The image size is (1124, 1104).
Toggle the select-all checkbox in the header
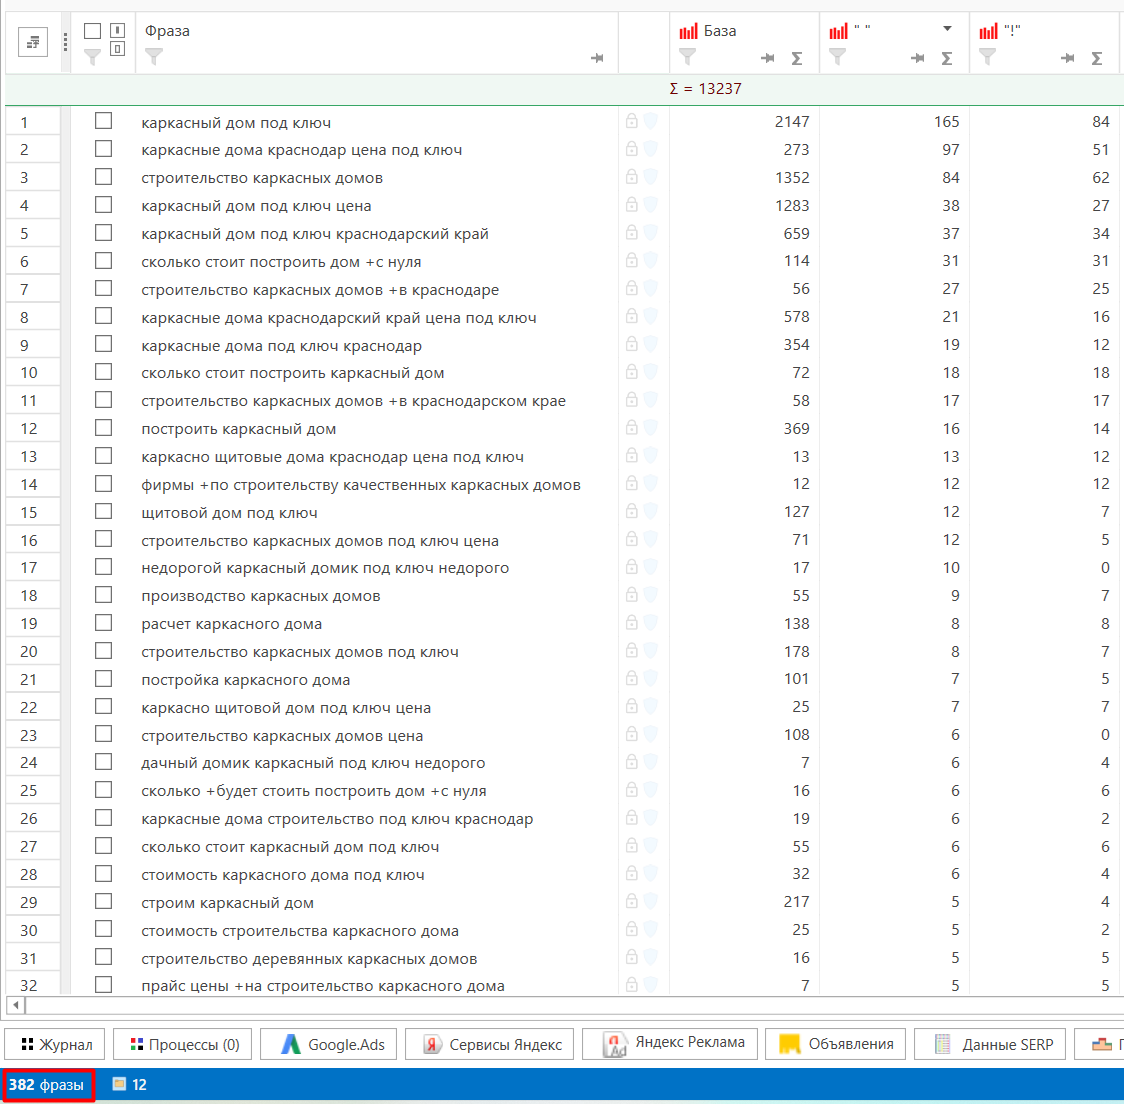point(93,32)
